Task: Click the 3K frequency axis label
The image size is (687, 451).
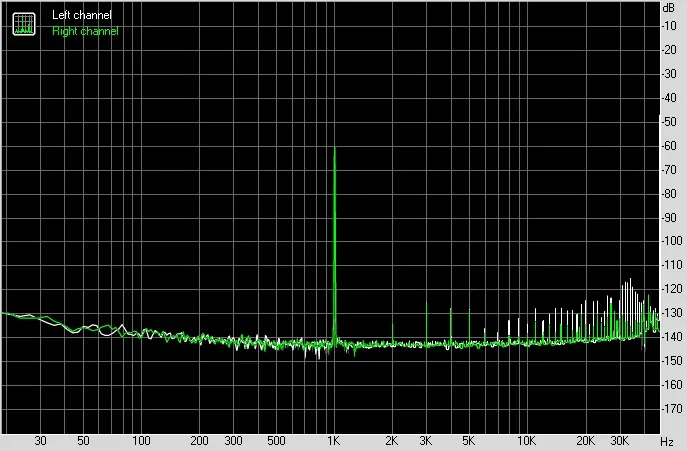Action: (425, 440)
